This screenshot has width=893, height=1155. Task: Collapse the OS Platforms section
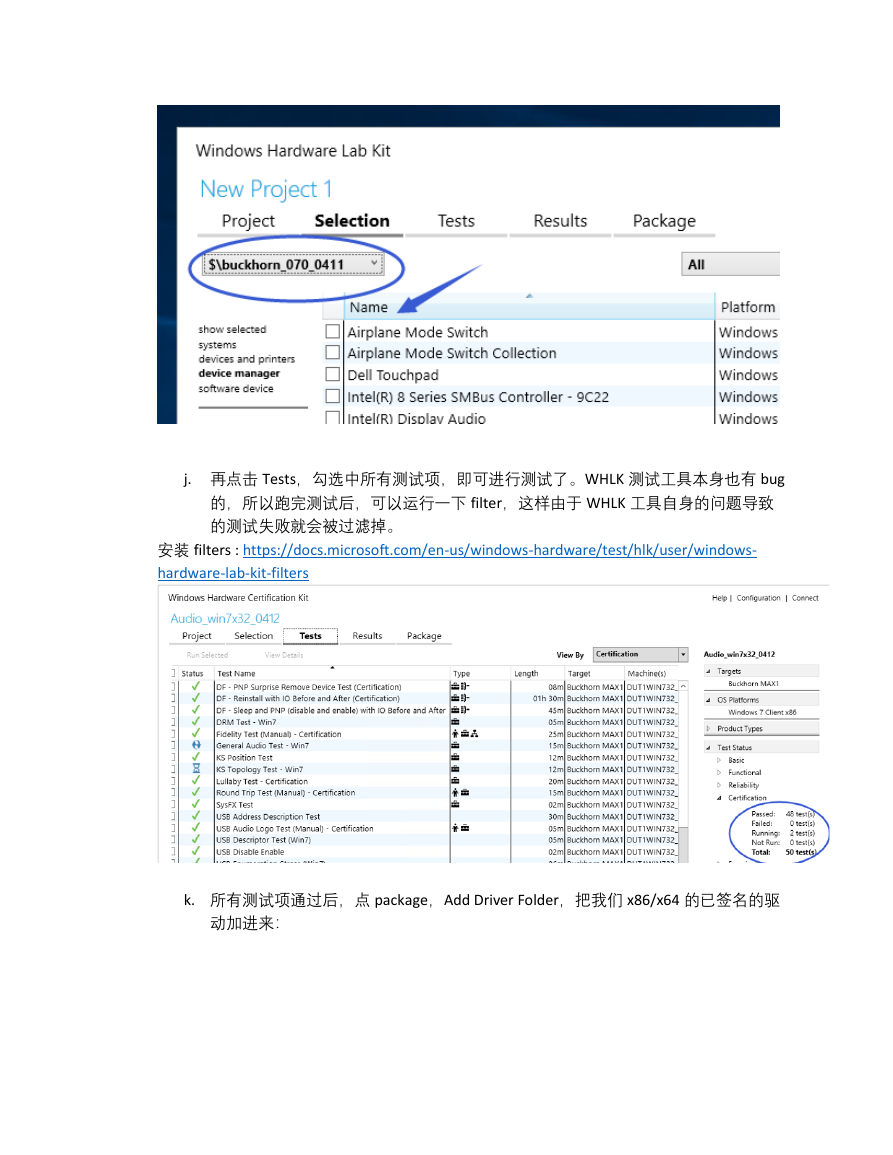pyautogui.click(x=708, y=700)
